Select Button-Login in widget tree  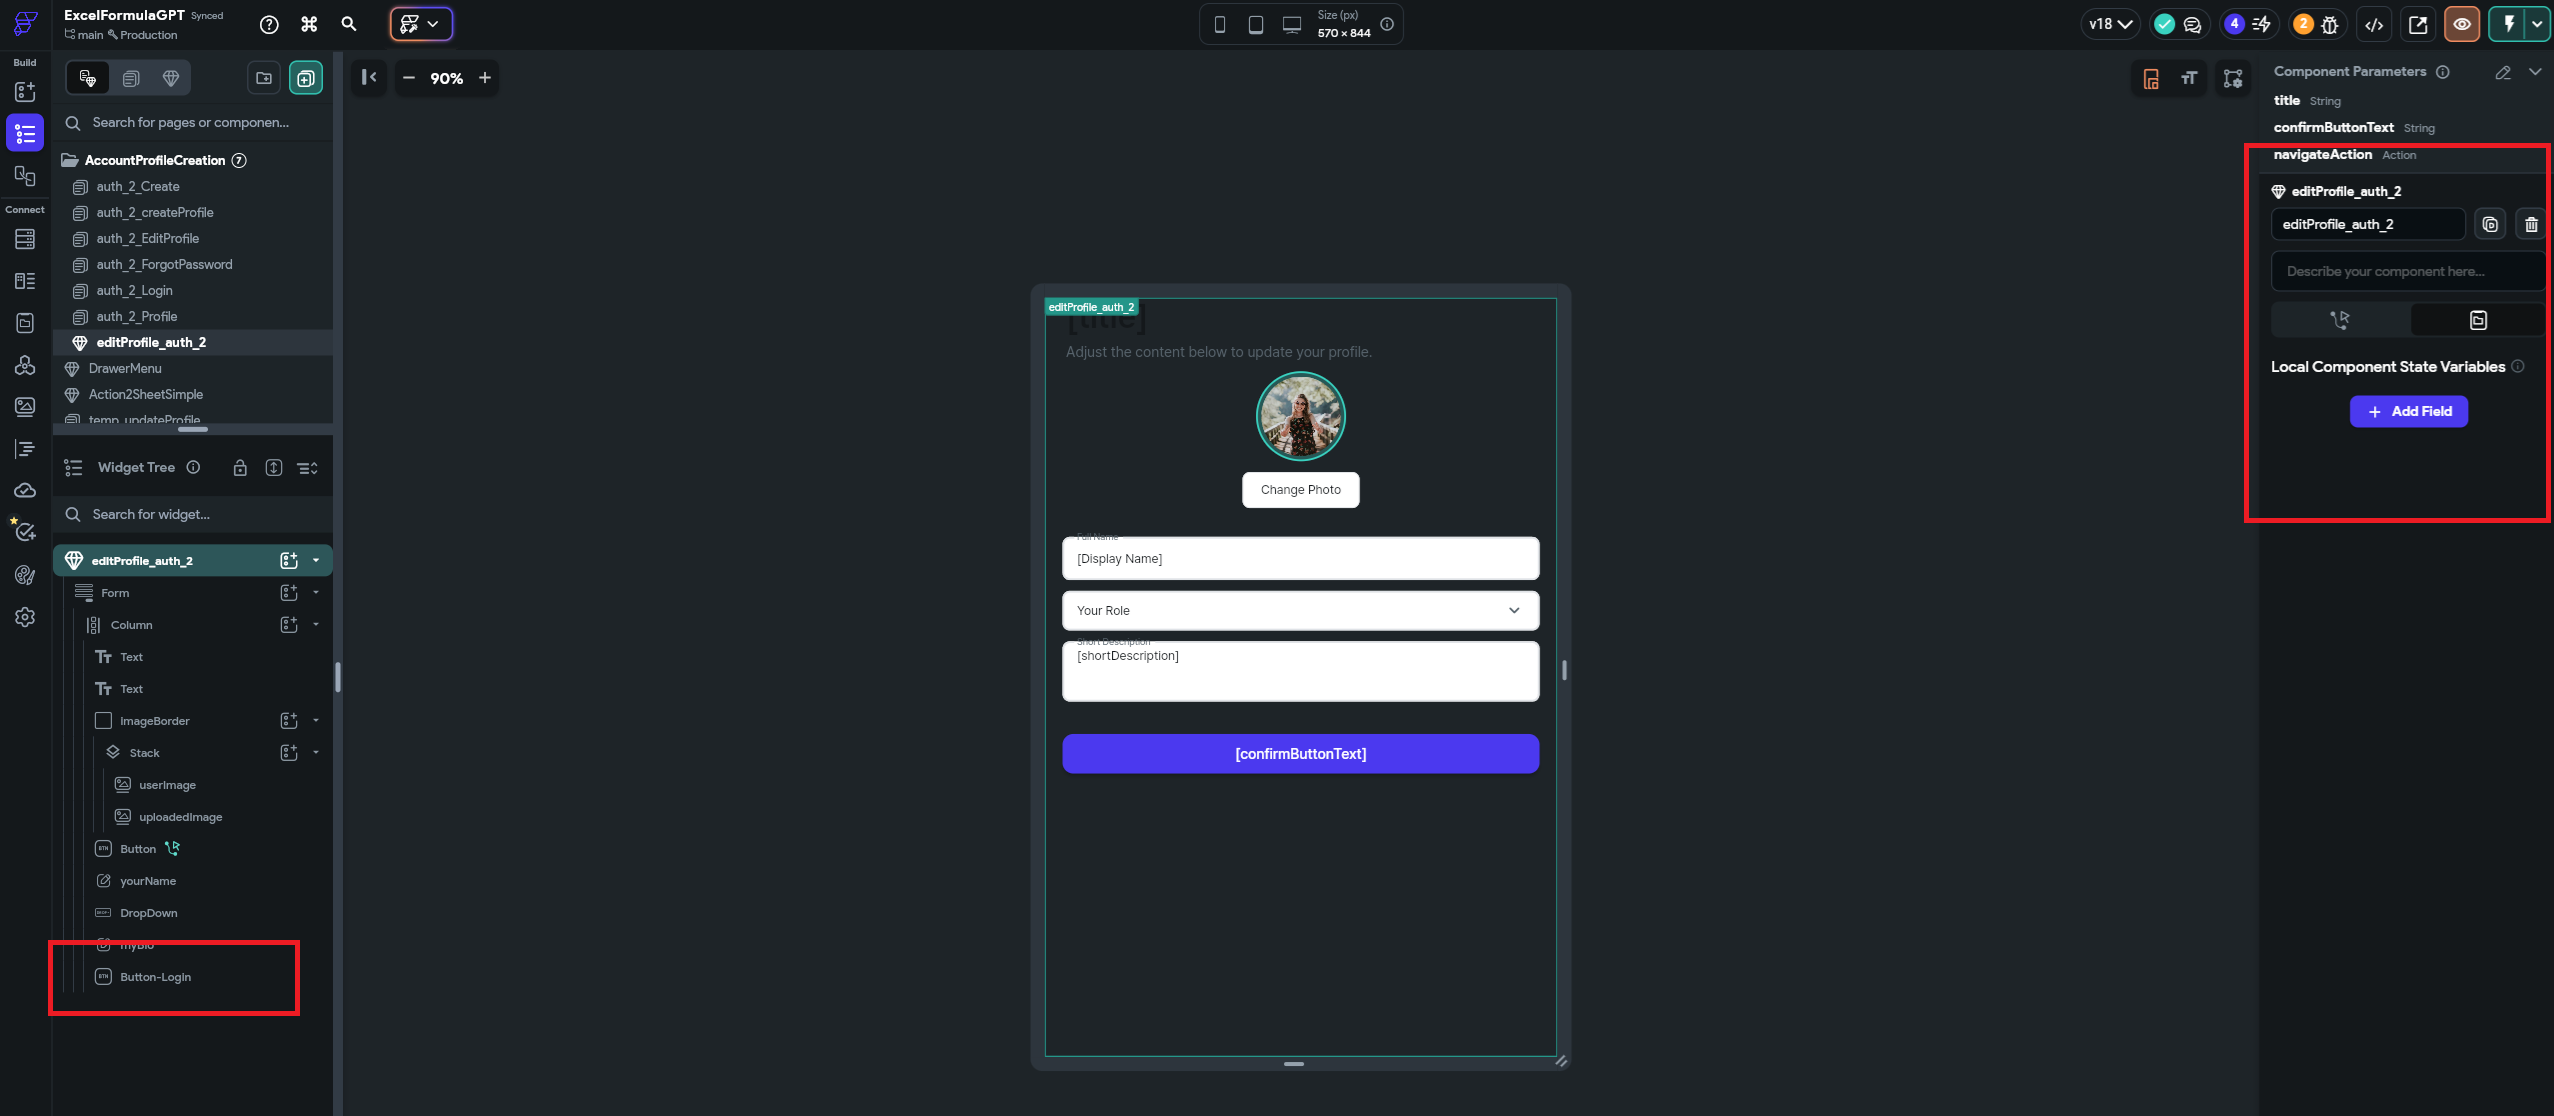[155, 977]
